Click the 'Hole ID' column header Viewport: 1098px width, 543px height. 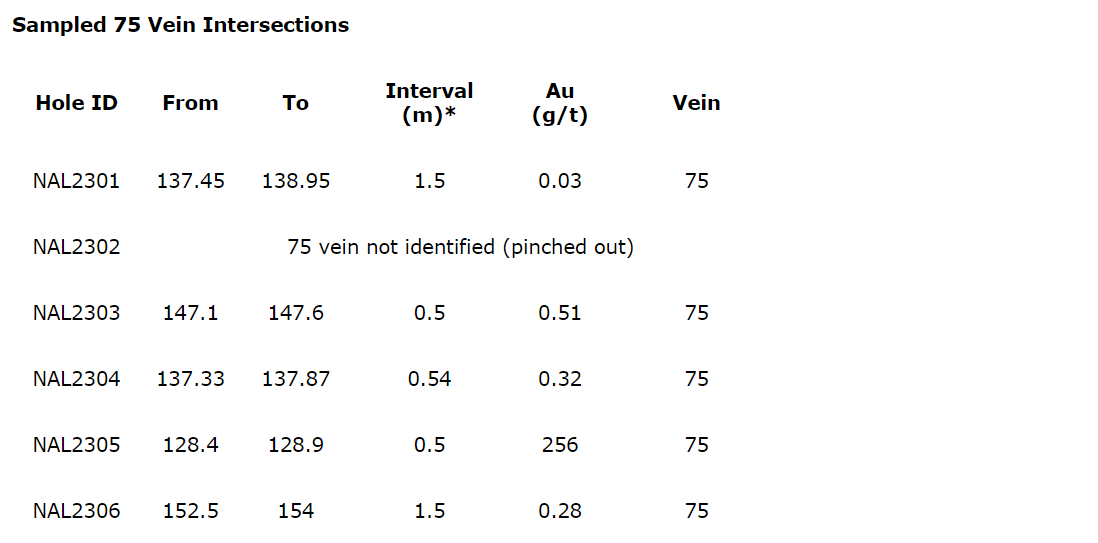[76, 103]
